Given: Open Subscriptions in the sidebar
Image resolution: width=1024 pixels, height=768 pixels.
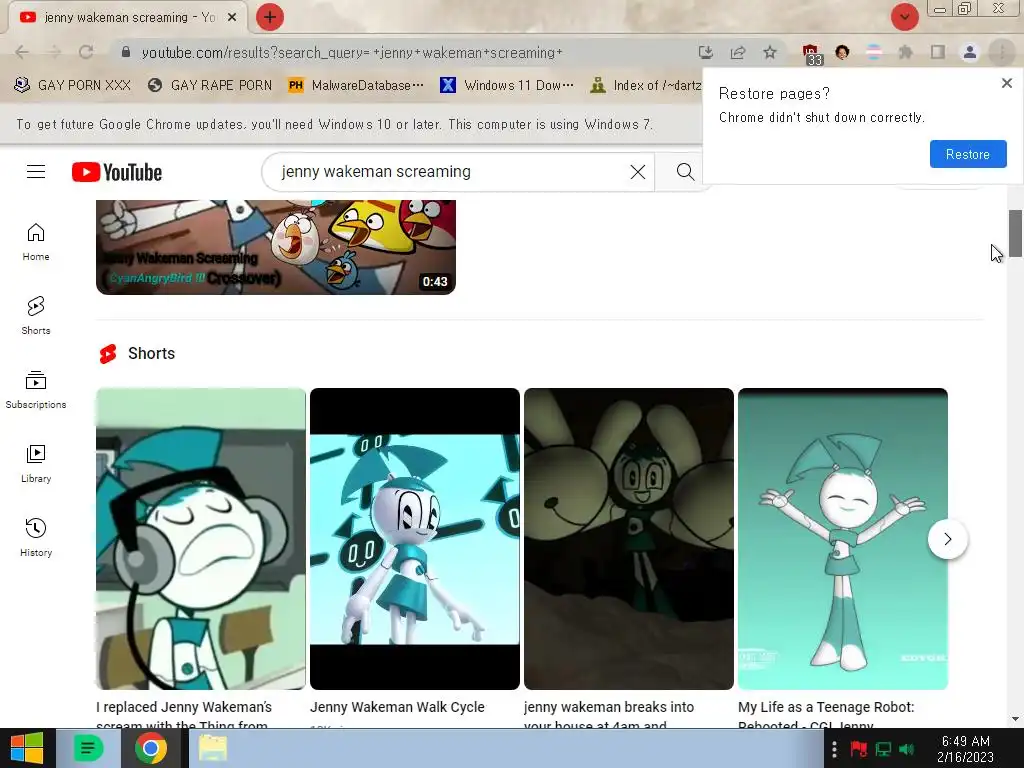Looking at the screenshot, I should (36, 390).
